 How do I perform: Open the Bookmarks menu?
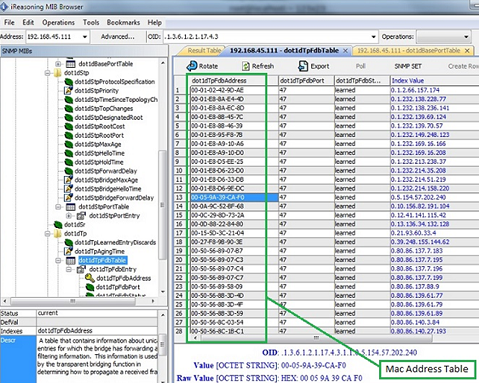coord(123,22)
